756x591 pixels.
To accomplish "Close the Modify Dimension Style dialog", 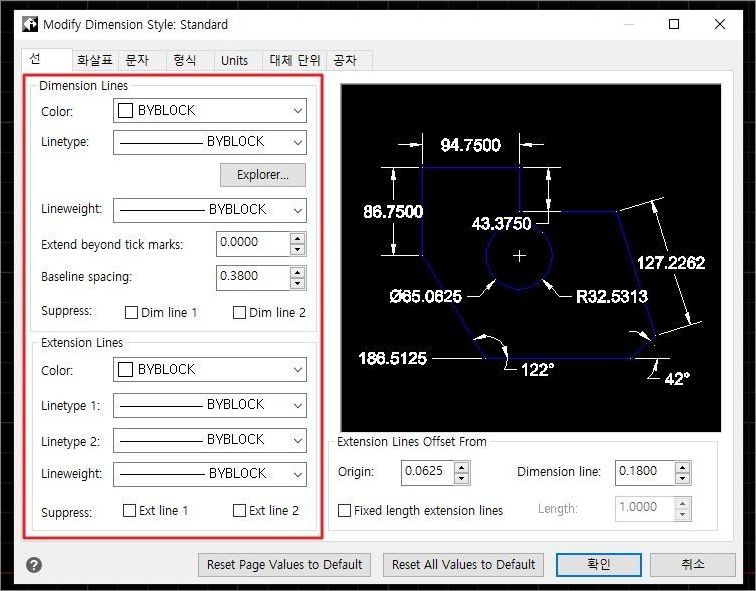I will point(719,24).
